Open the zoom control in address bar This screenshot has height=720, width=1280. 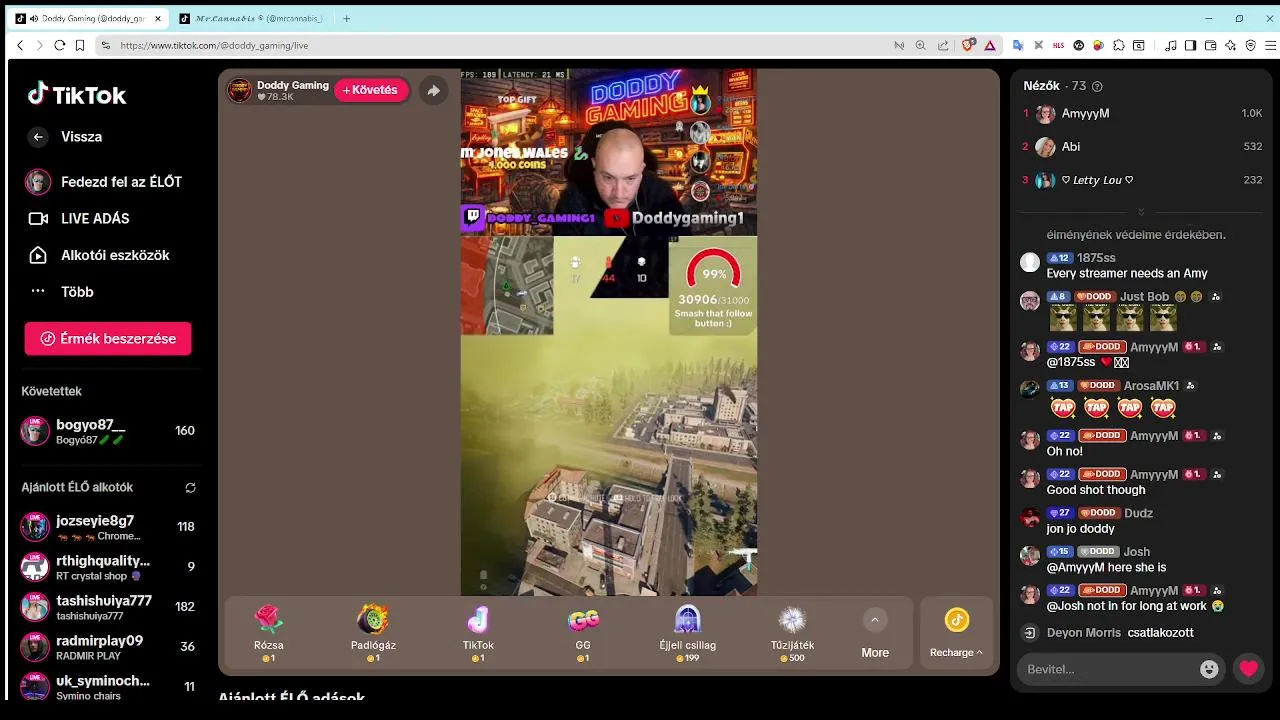920,45
